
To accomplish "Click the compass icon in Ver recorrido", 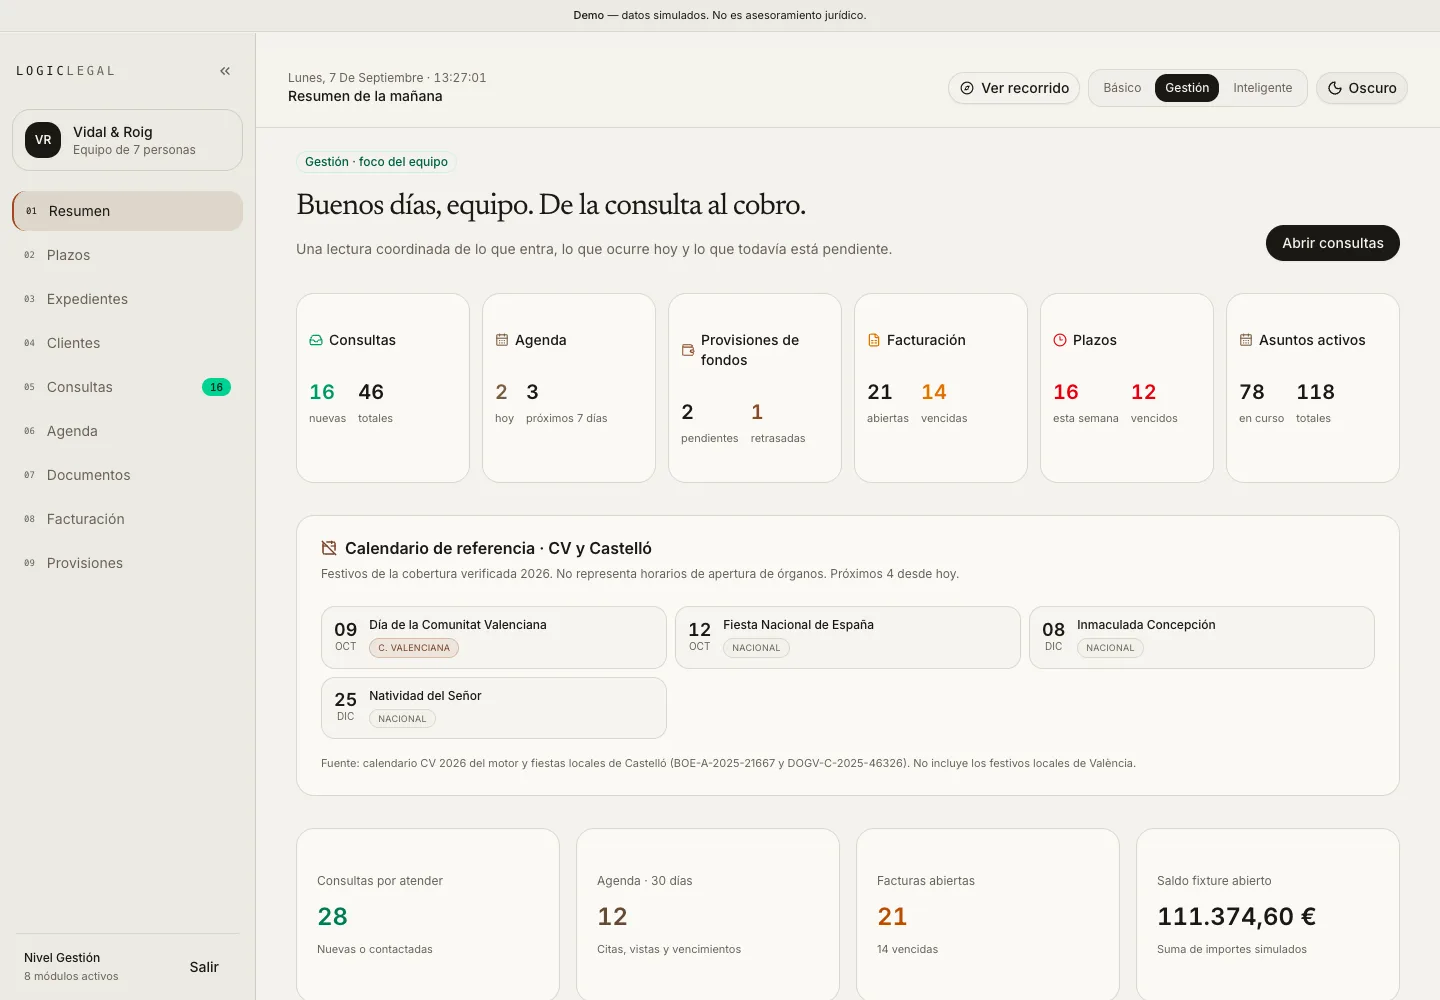I will pyautogui.click(x=967, y=88).
